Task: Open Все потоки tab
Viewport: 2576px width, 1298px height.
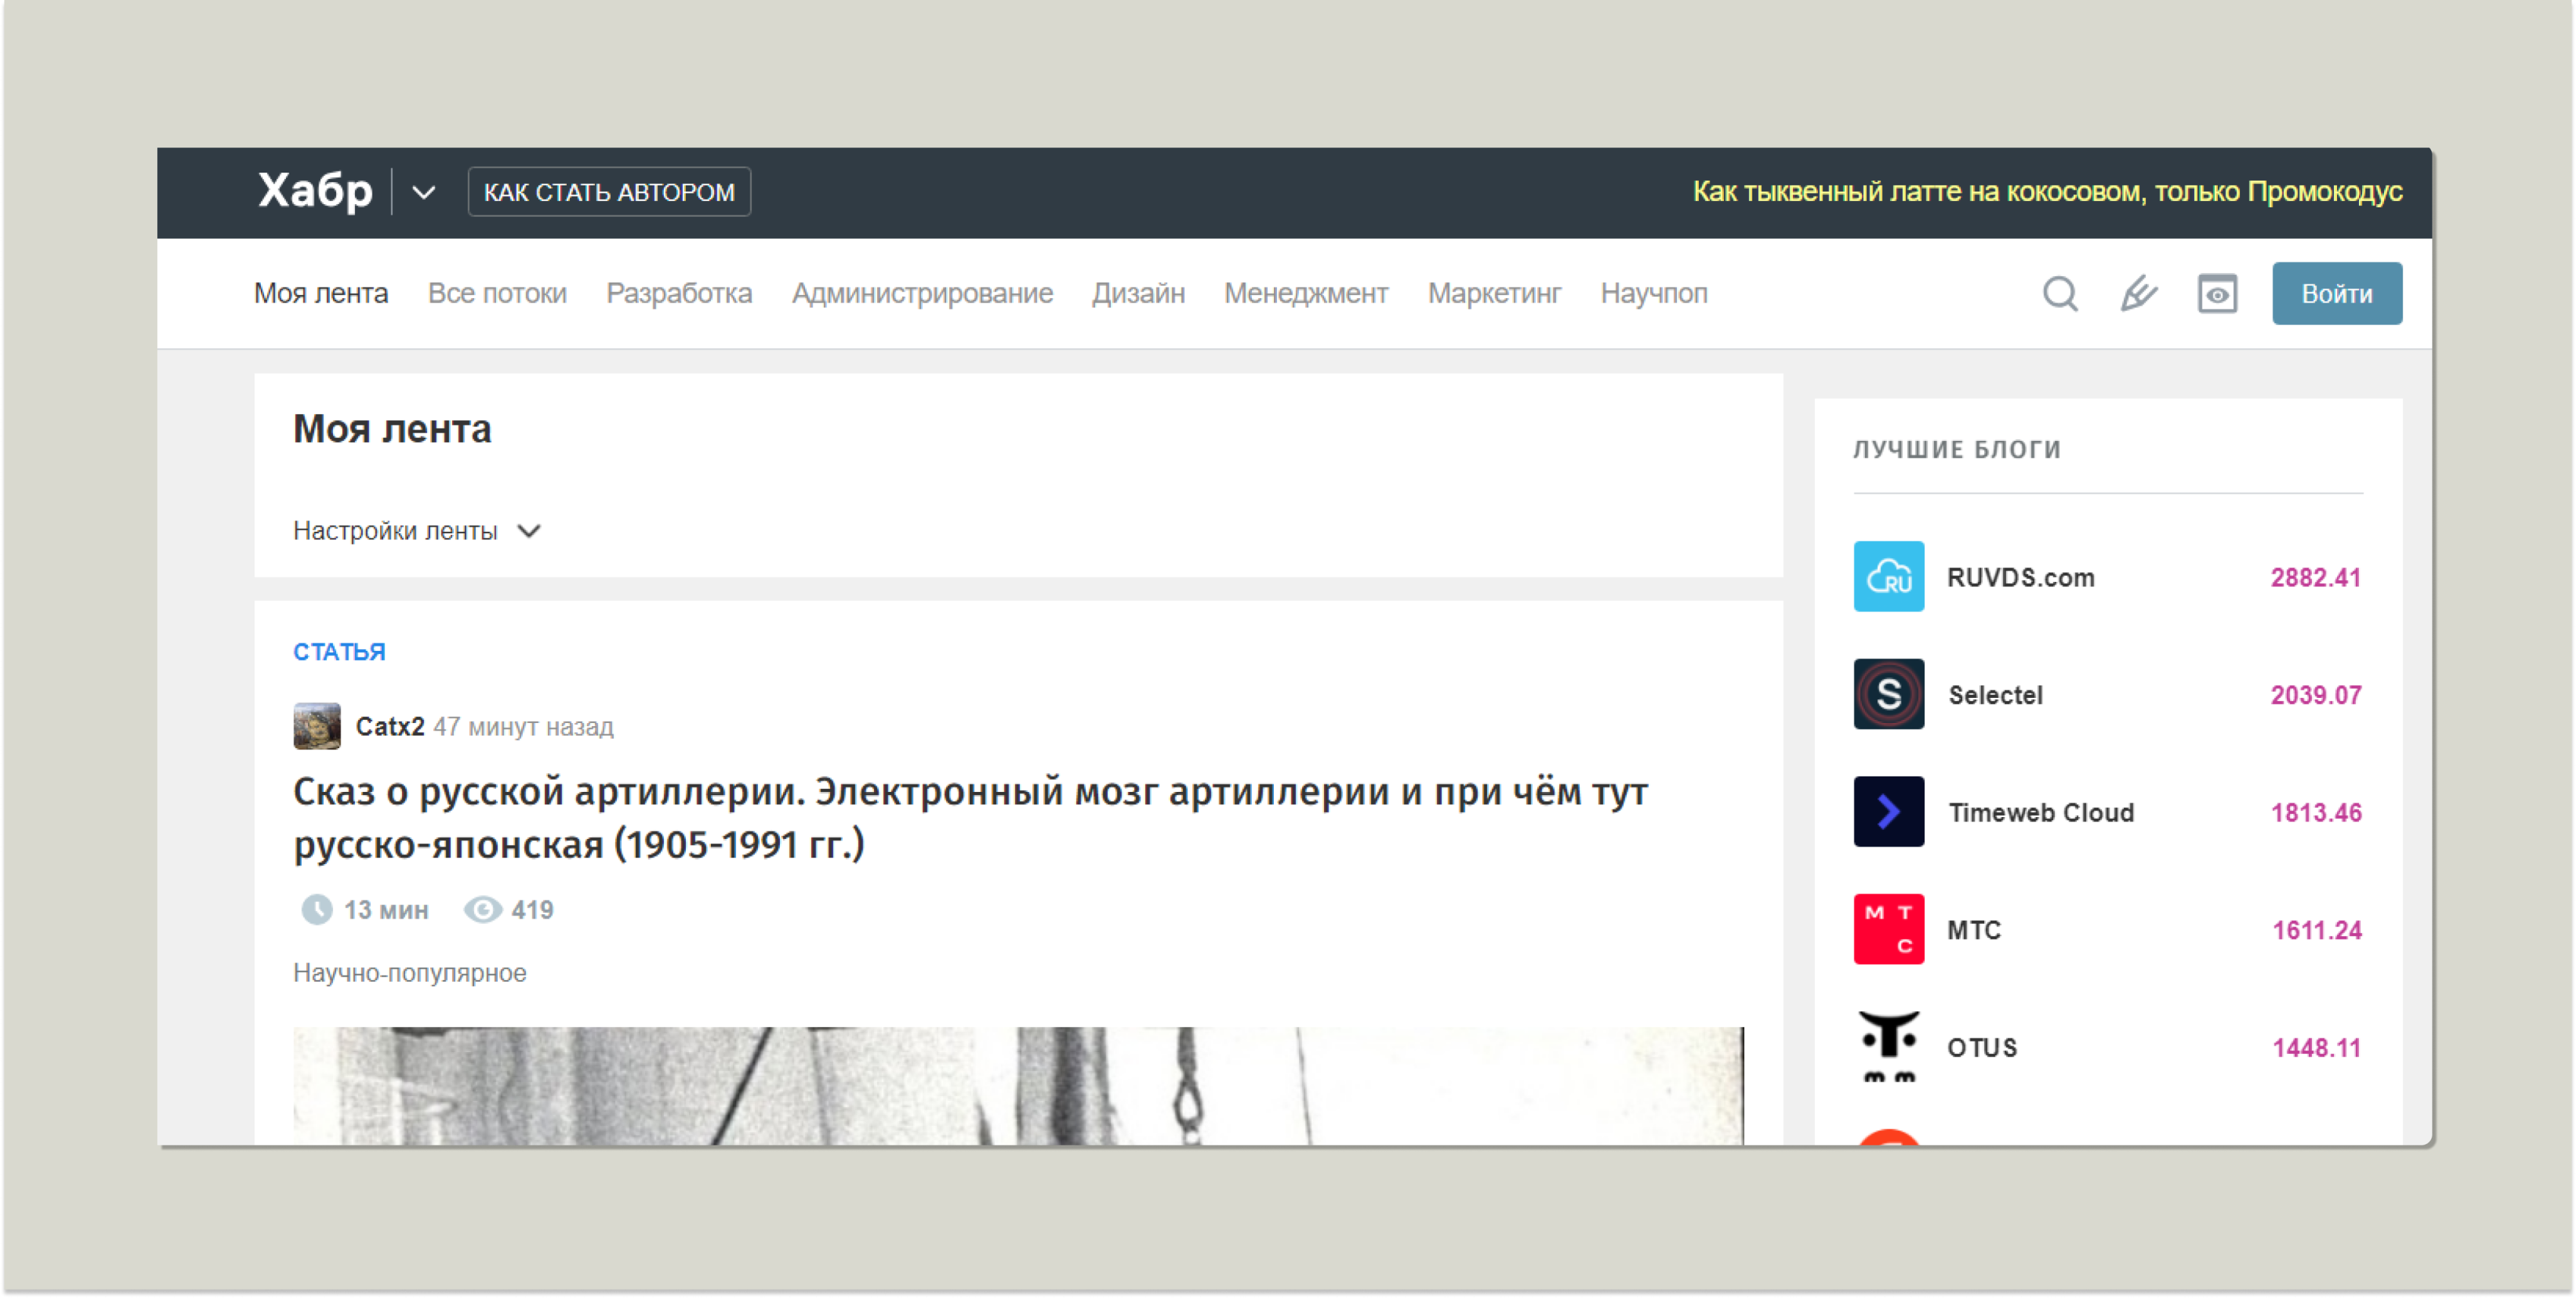Action: point(497,293)
